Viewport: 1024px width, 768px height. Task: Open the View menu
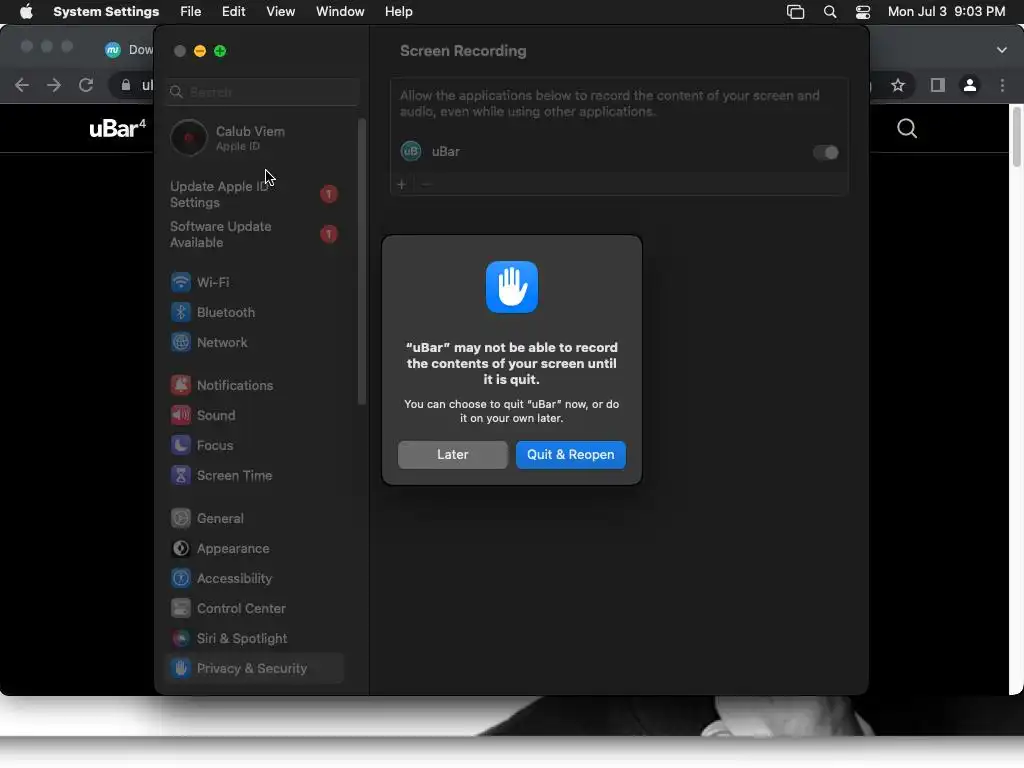[x=280, y=12]
